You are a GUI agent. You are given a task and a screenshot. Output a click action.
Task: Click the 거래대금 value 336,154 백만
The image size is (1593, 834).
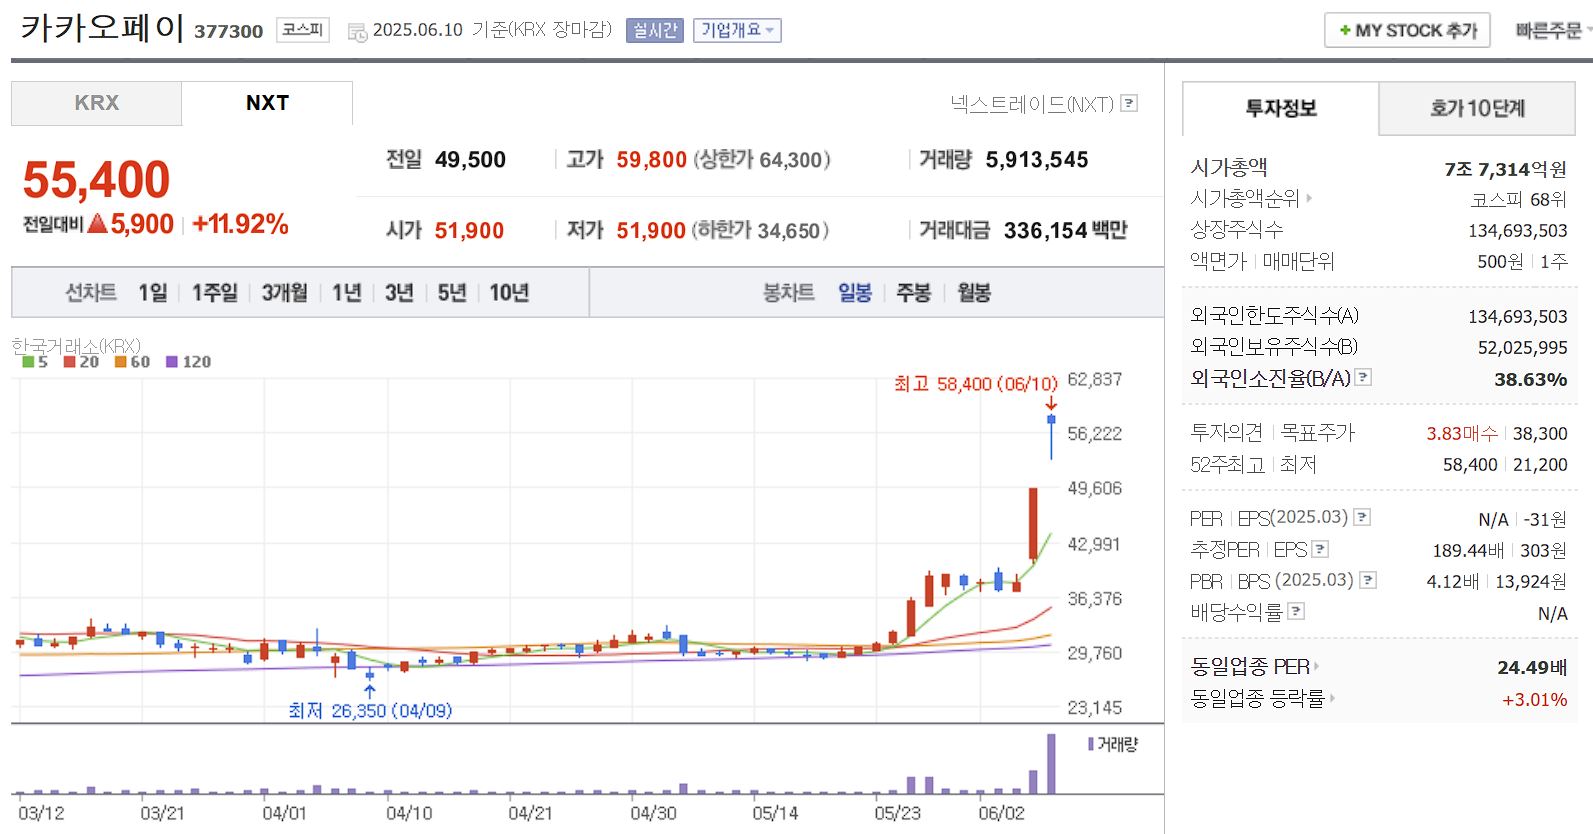tap(1065, 231)
